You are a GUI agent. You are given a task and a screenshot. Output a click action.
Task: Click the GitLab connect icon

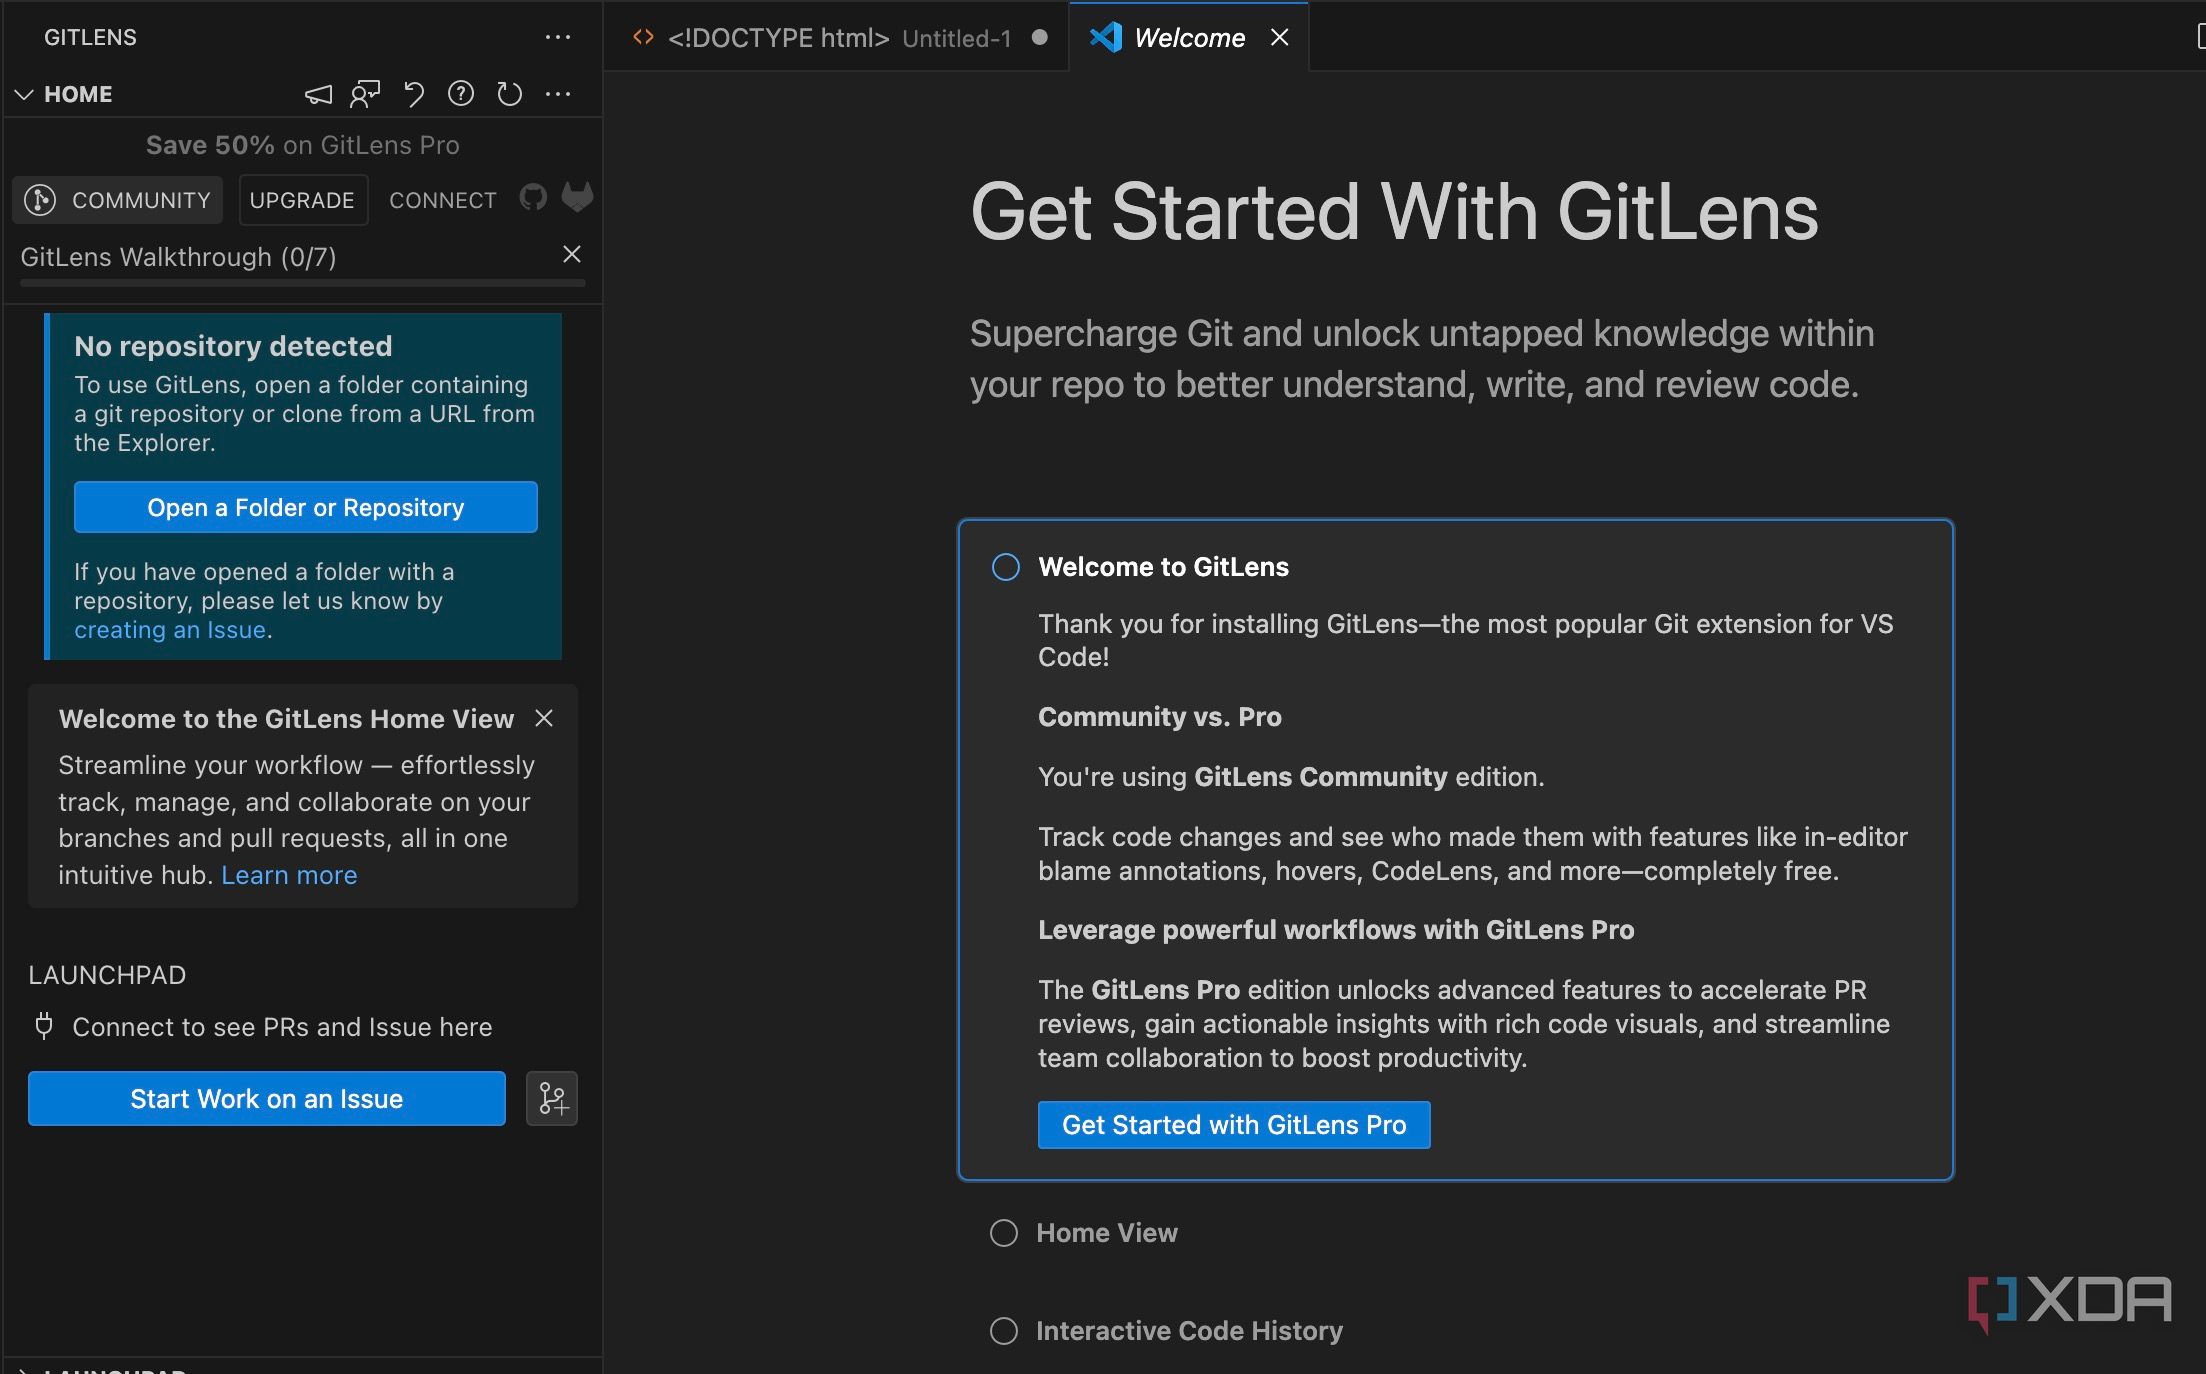578,197
